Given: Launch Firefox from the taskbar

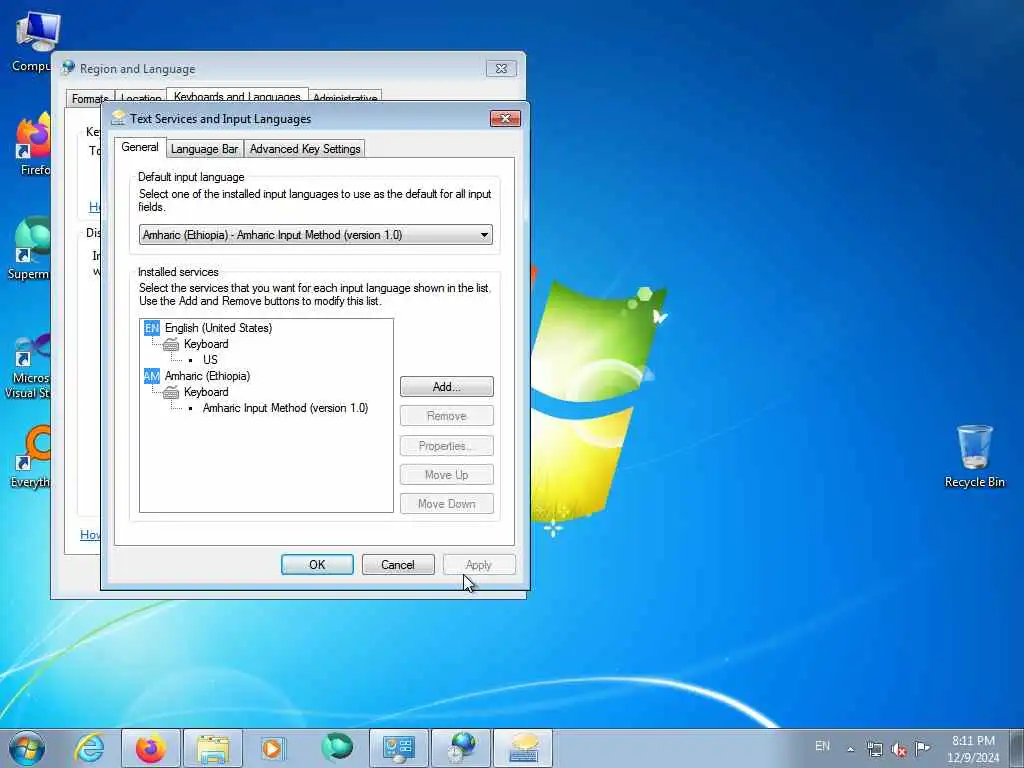Looking at the screenshot, I should [150, 748].
